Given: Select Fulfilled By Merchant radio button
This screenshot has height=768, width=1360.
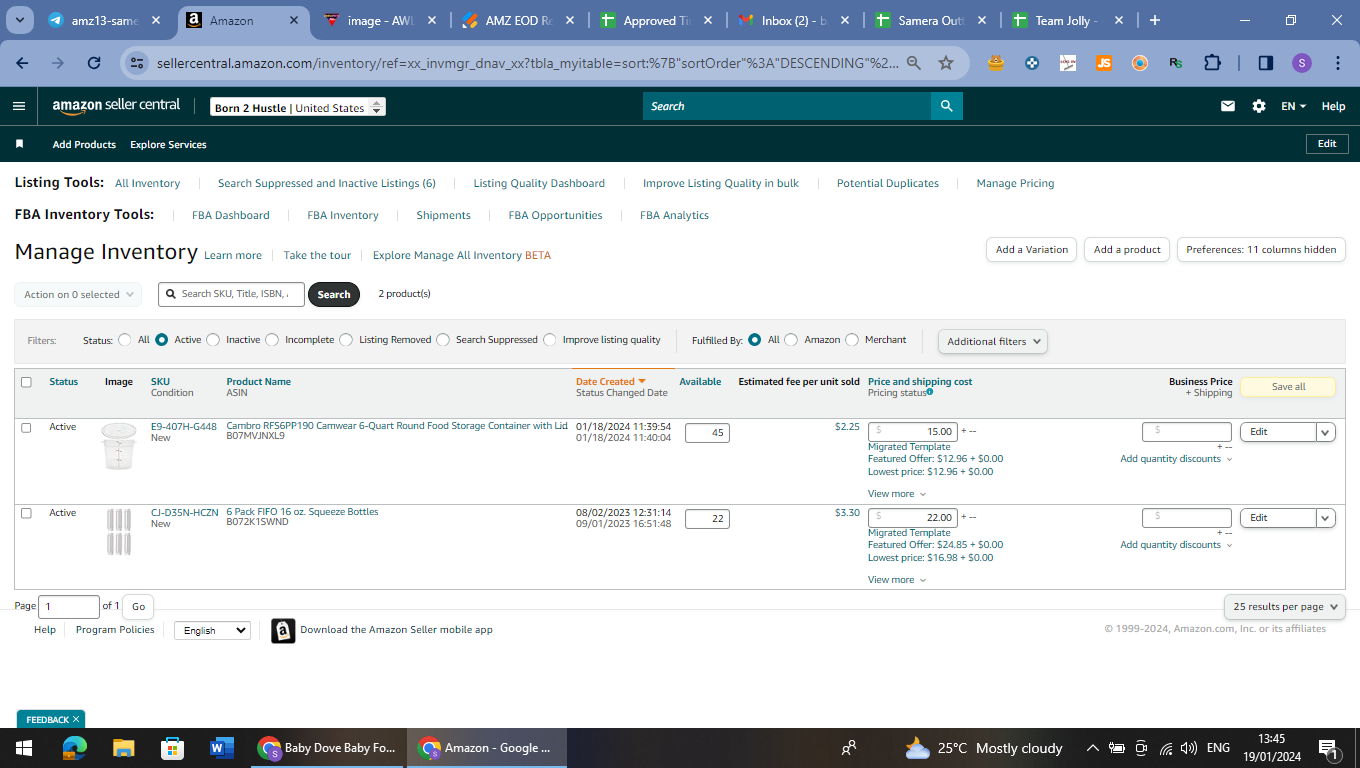Looking at the screenshot, I should click(x=852, y=340).
